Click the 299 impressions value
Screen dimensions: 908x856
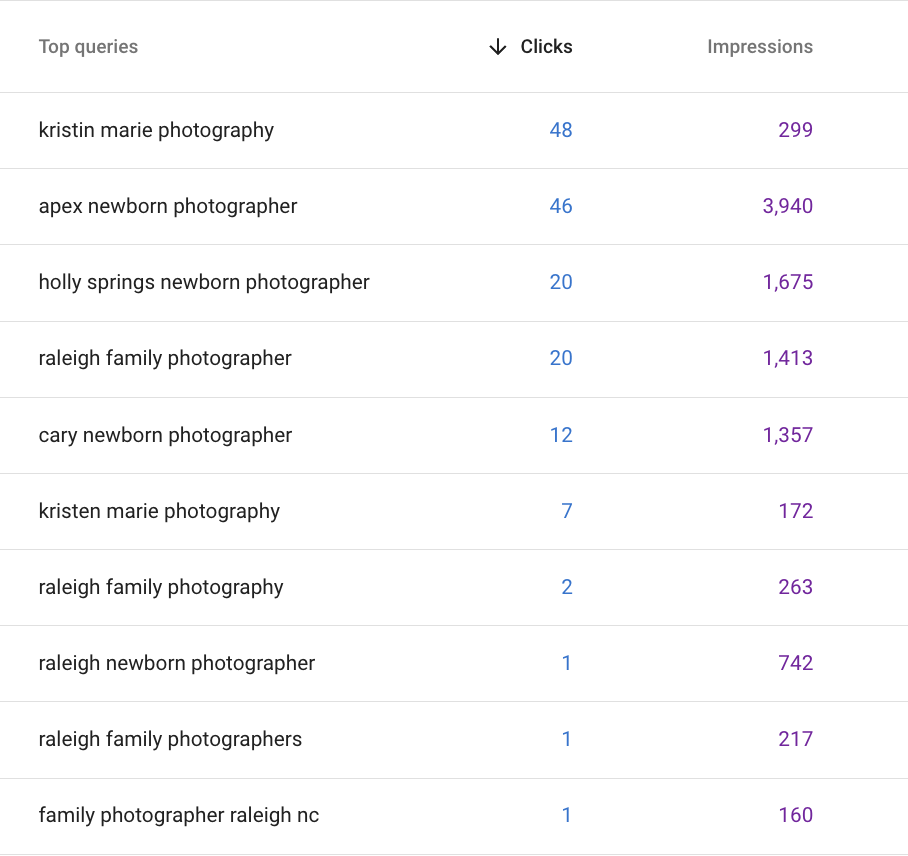coord(795,130)
